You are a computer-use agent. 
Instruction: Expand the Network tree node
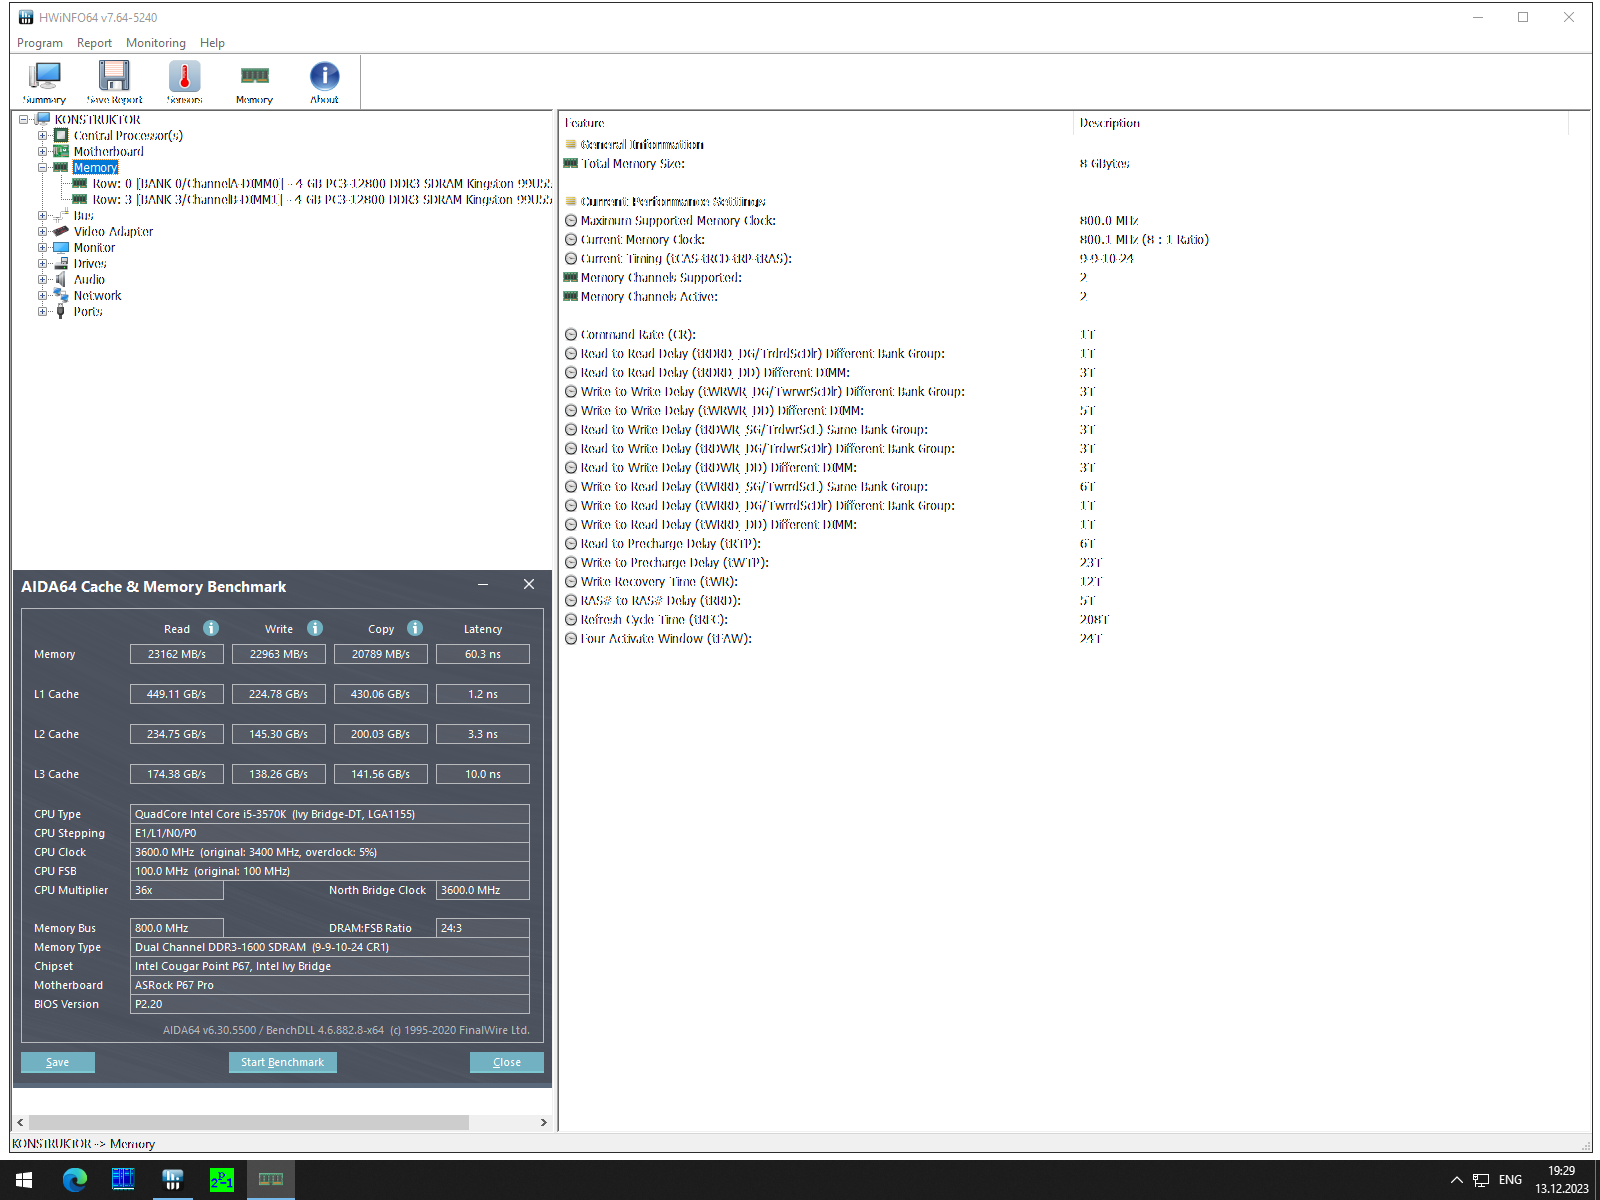click(43, 295)
